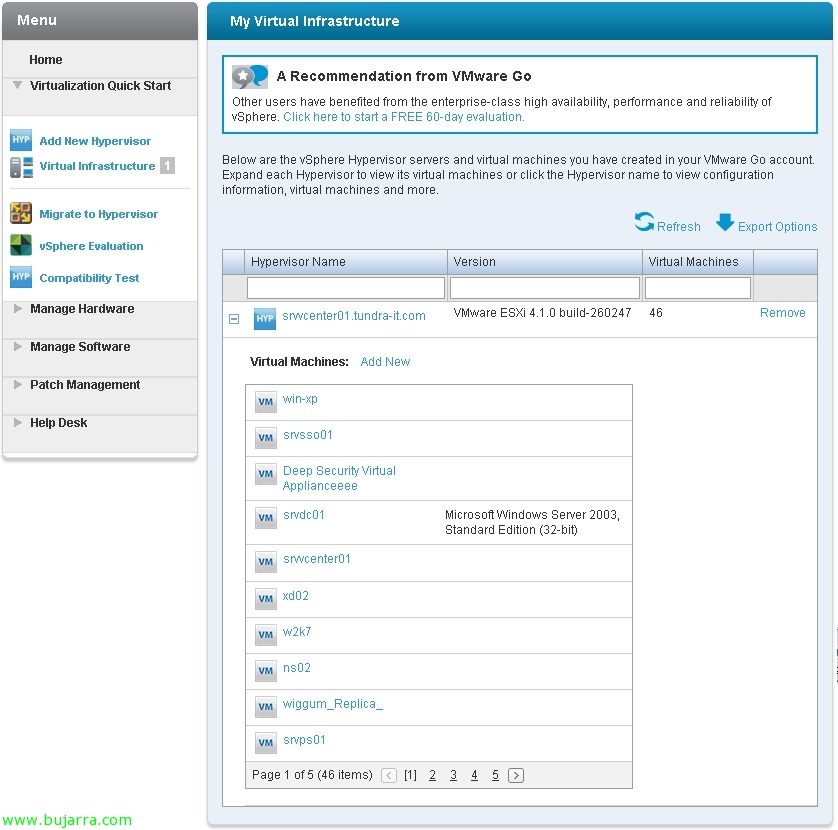838x830 pixels.
Task: Open the Deep Security Virtual Applianceeee VM
Action: (339, 478)
